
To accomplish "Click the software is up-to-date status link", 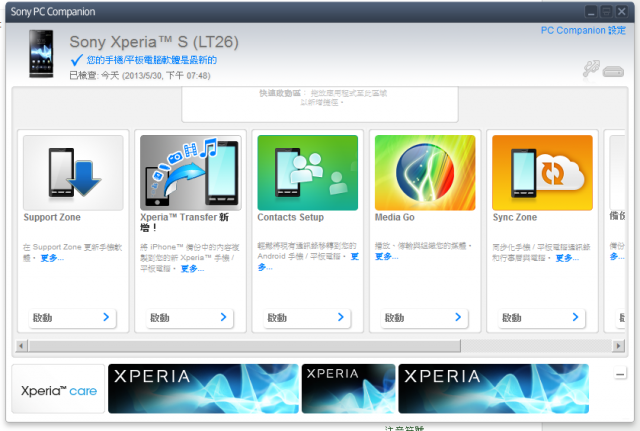I will [x=151, y=60].
